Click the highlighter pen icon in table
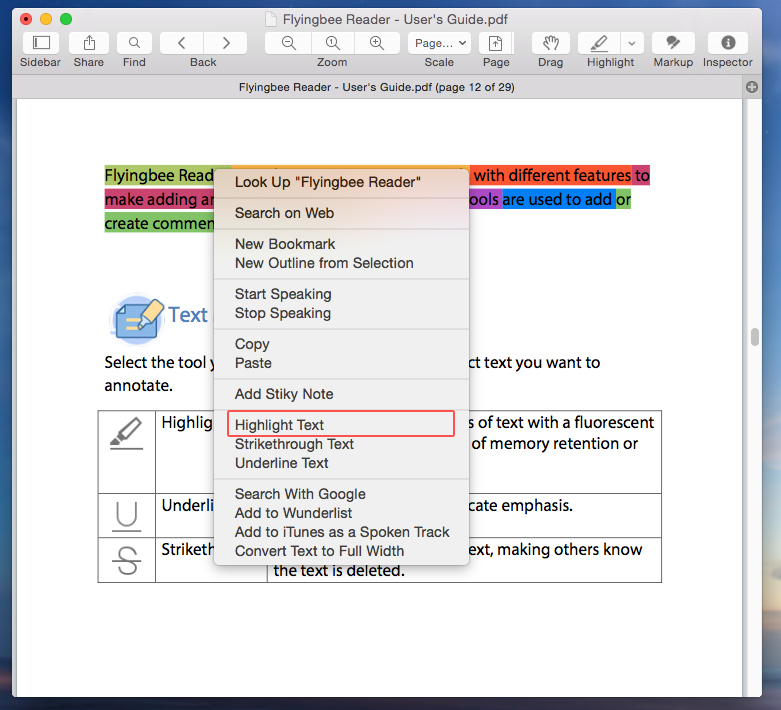This screenshot has width=781, height=710. [x=126, y=433]
